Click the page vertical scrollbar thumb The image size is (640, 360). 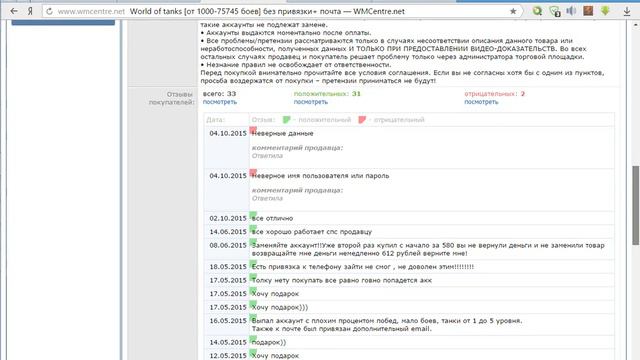(x=636, y=205)
